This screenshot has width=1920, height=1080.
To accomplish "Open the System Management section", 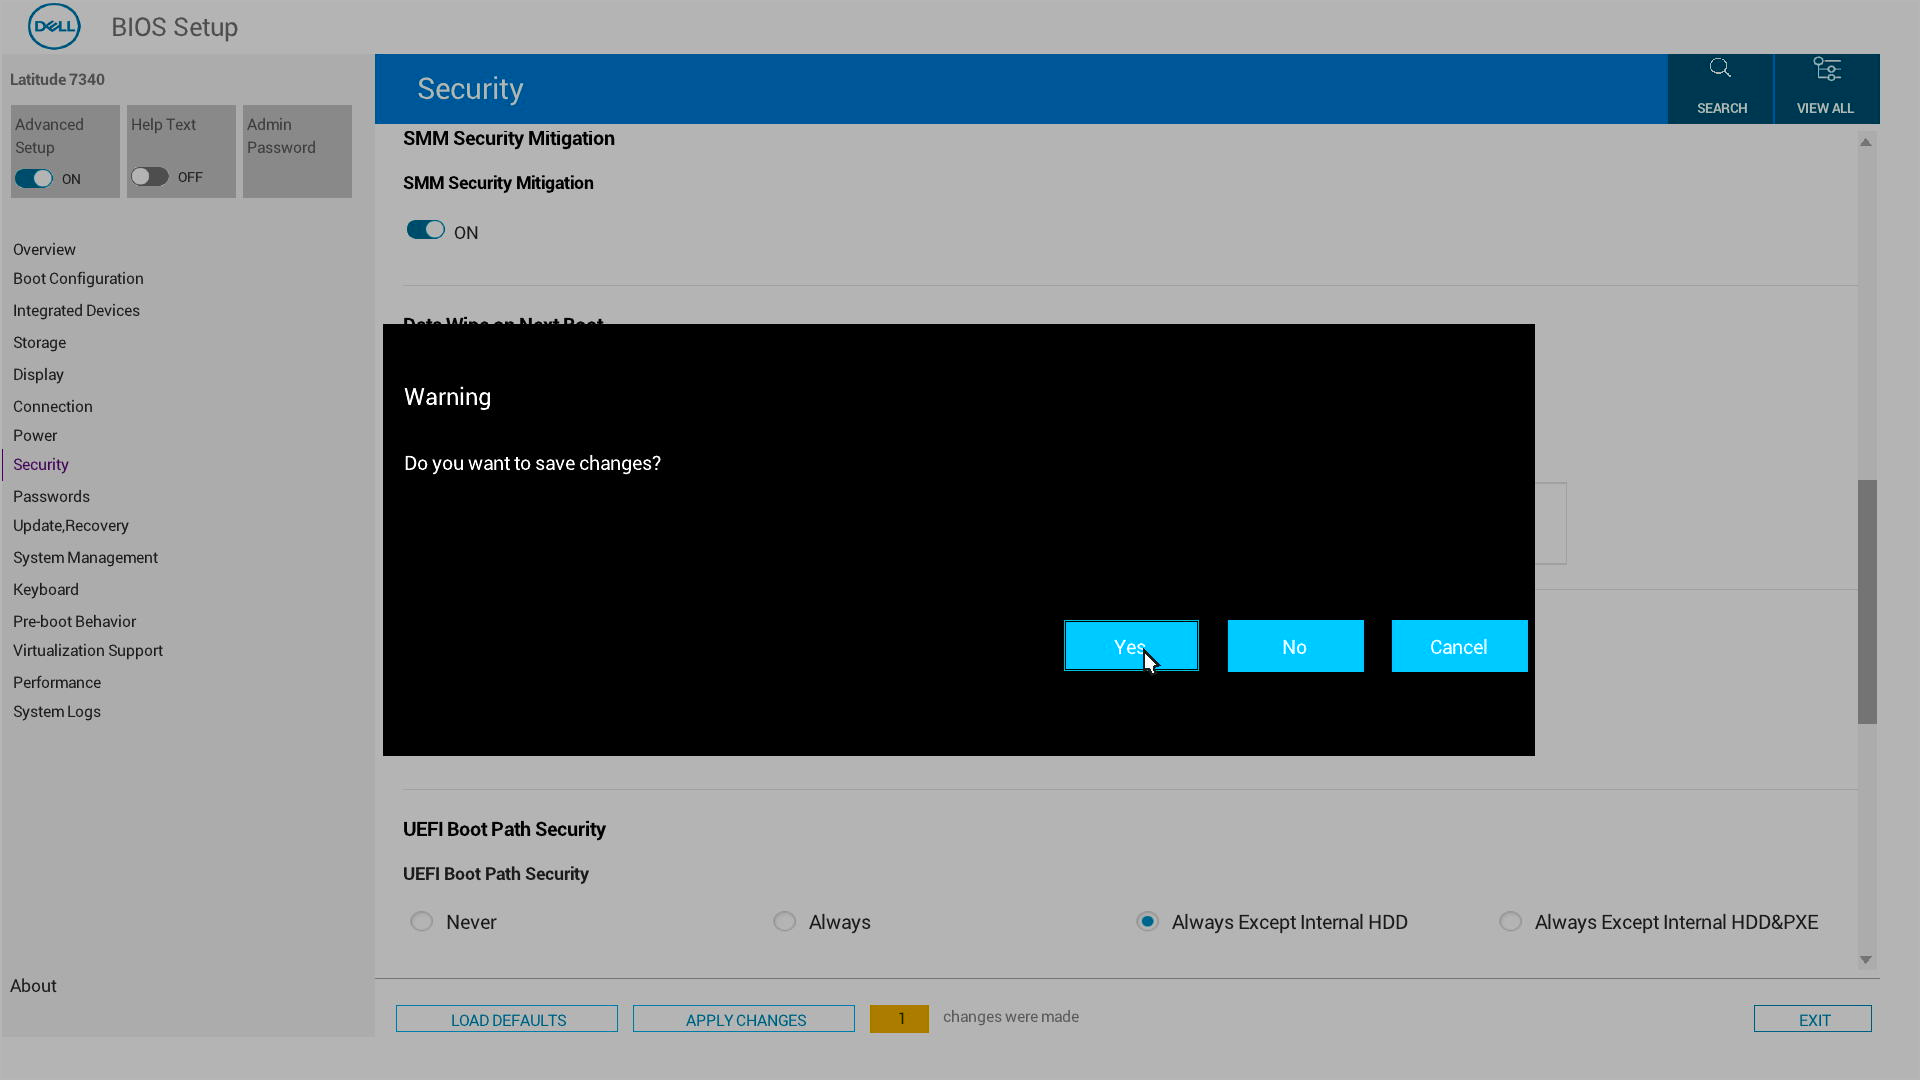I will click(85, 557).
